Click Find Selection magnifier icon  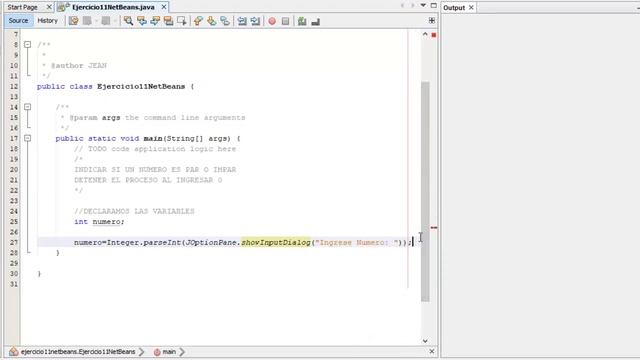pyautogui.click(x=128, y=21)
